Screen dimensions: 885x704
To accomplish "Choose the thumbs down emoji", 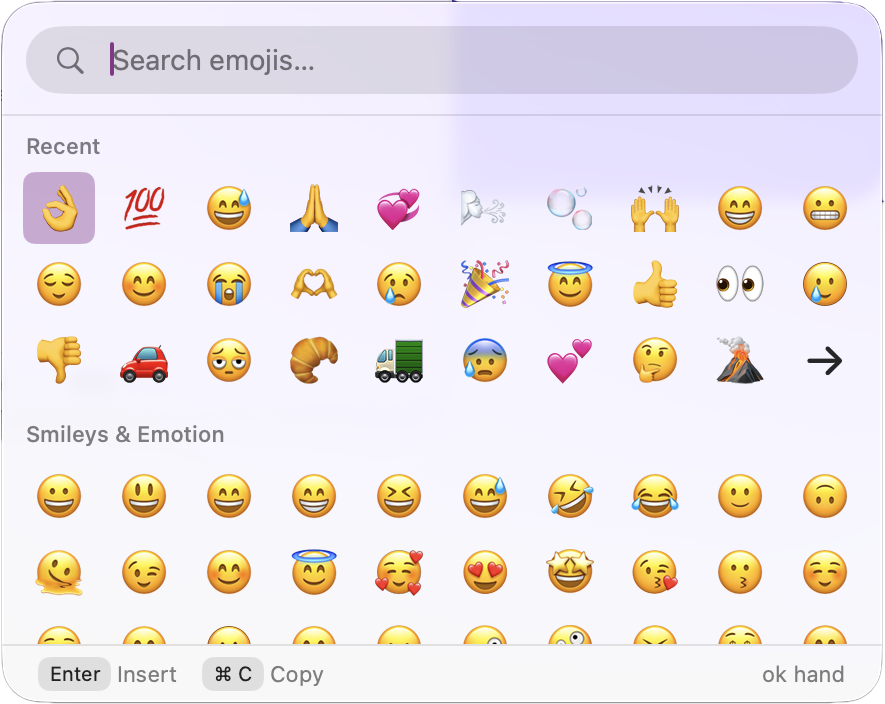I will tap(58, 360).
